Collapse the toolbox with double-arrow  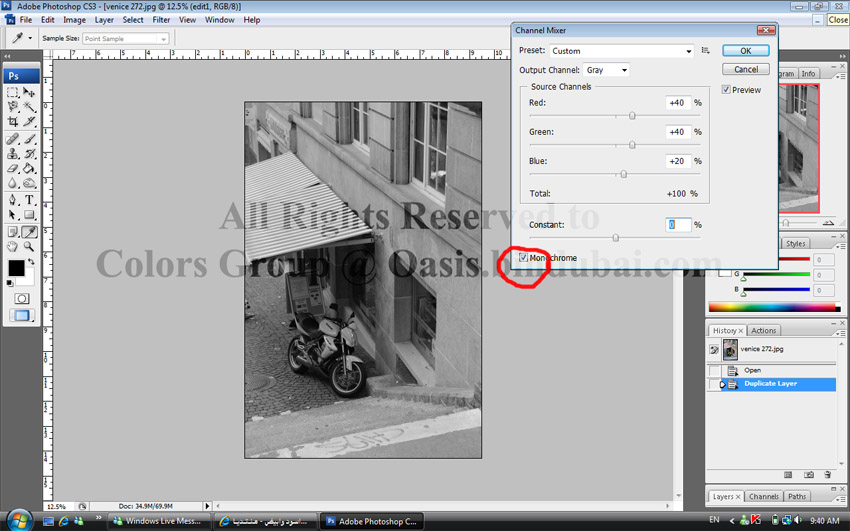pyautogui.click(x=8, y=56)
